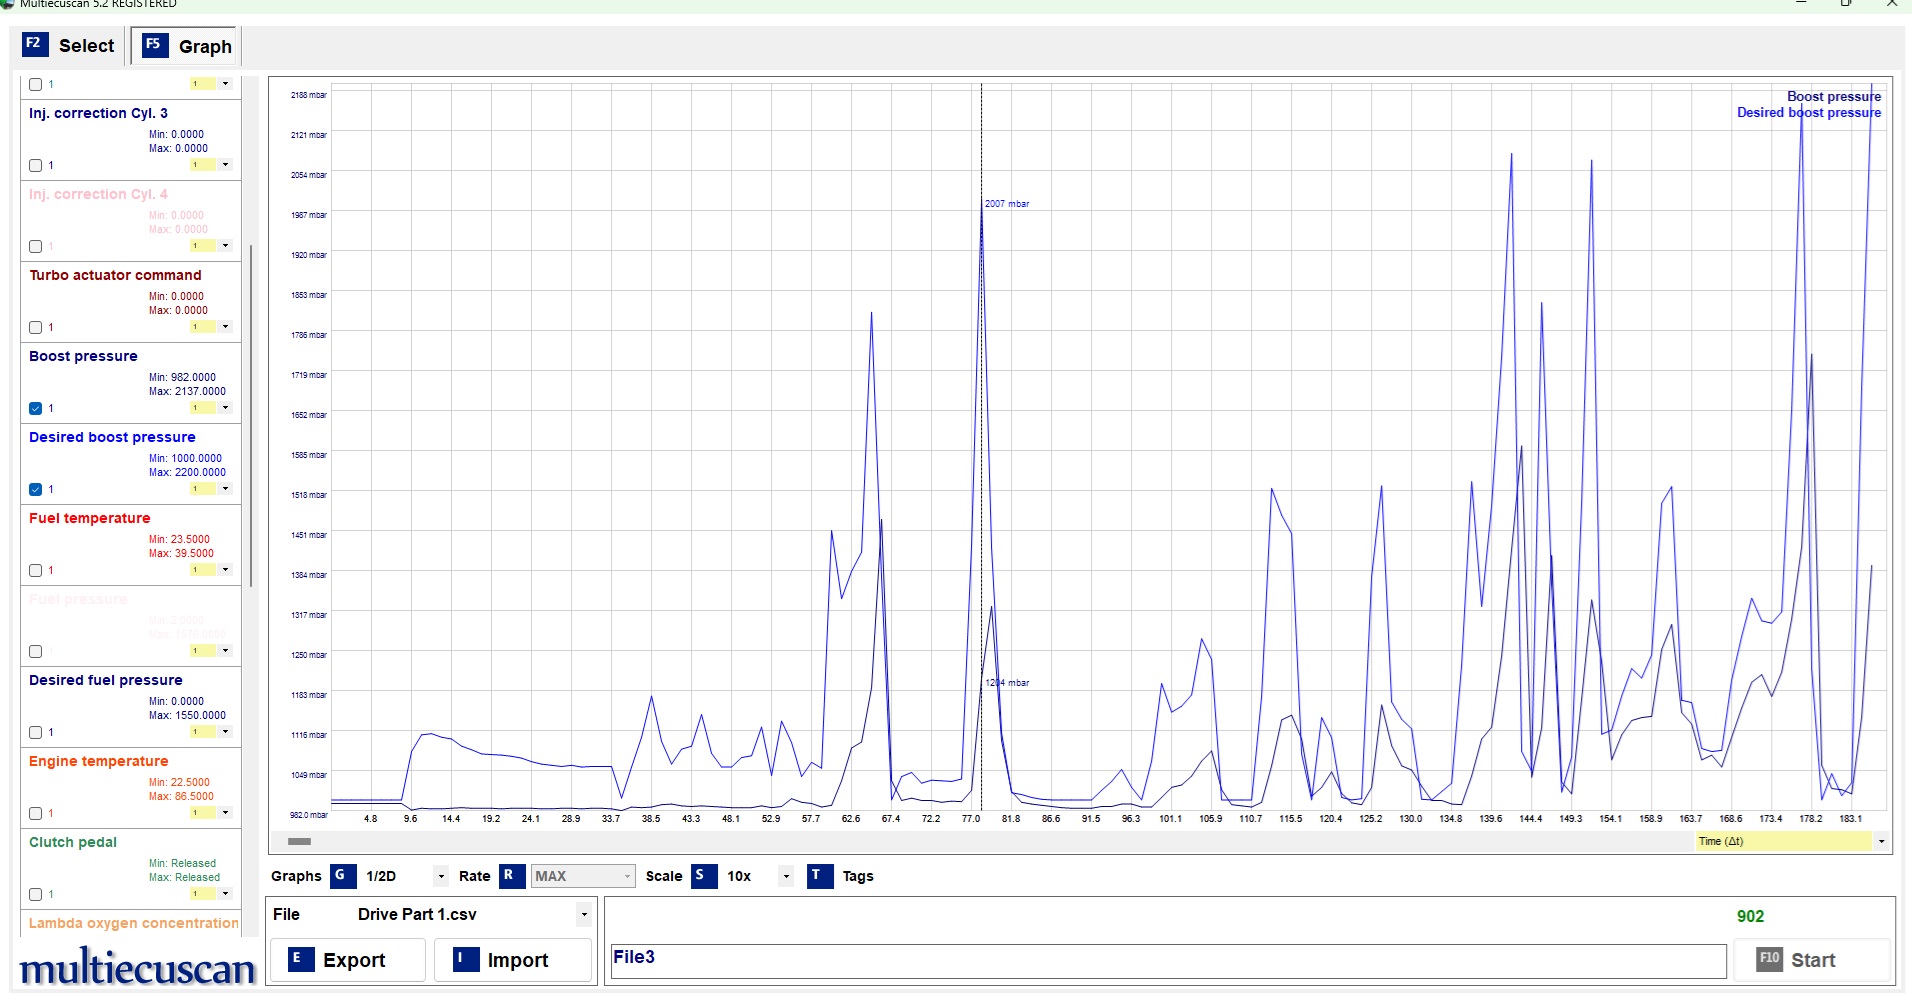Click the F10 key icon beside Start

tap(1769, 959)
